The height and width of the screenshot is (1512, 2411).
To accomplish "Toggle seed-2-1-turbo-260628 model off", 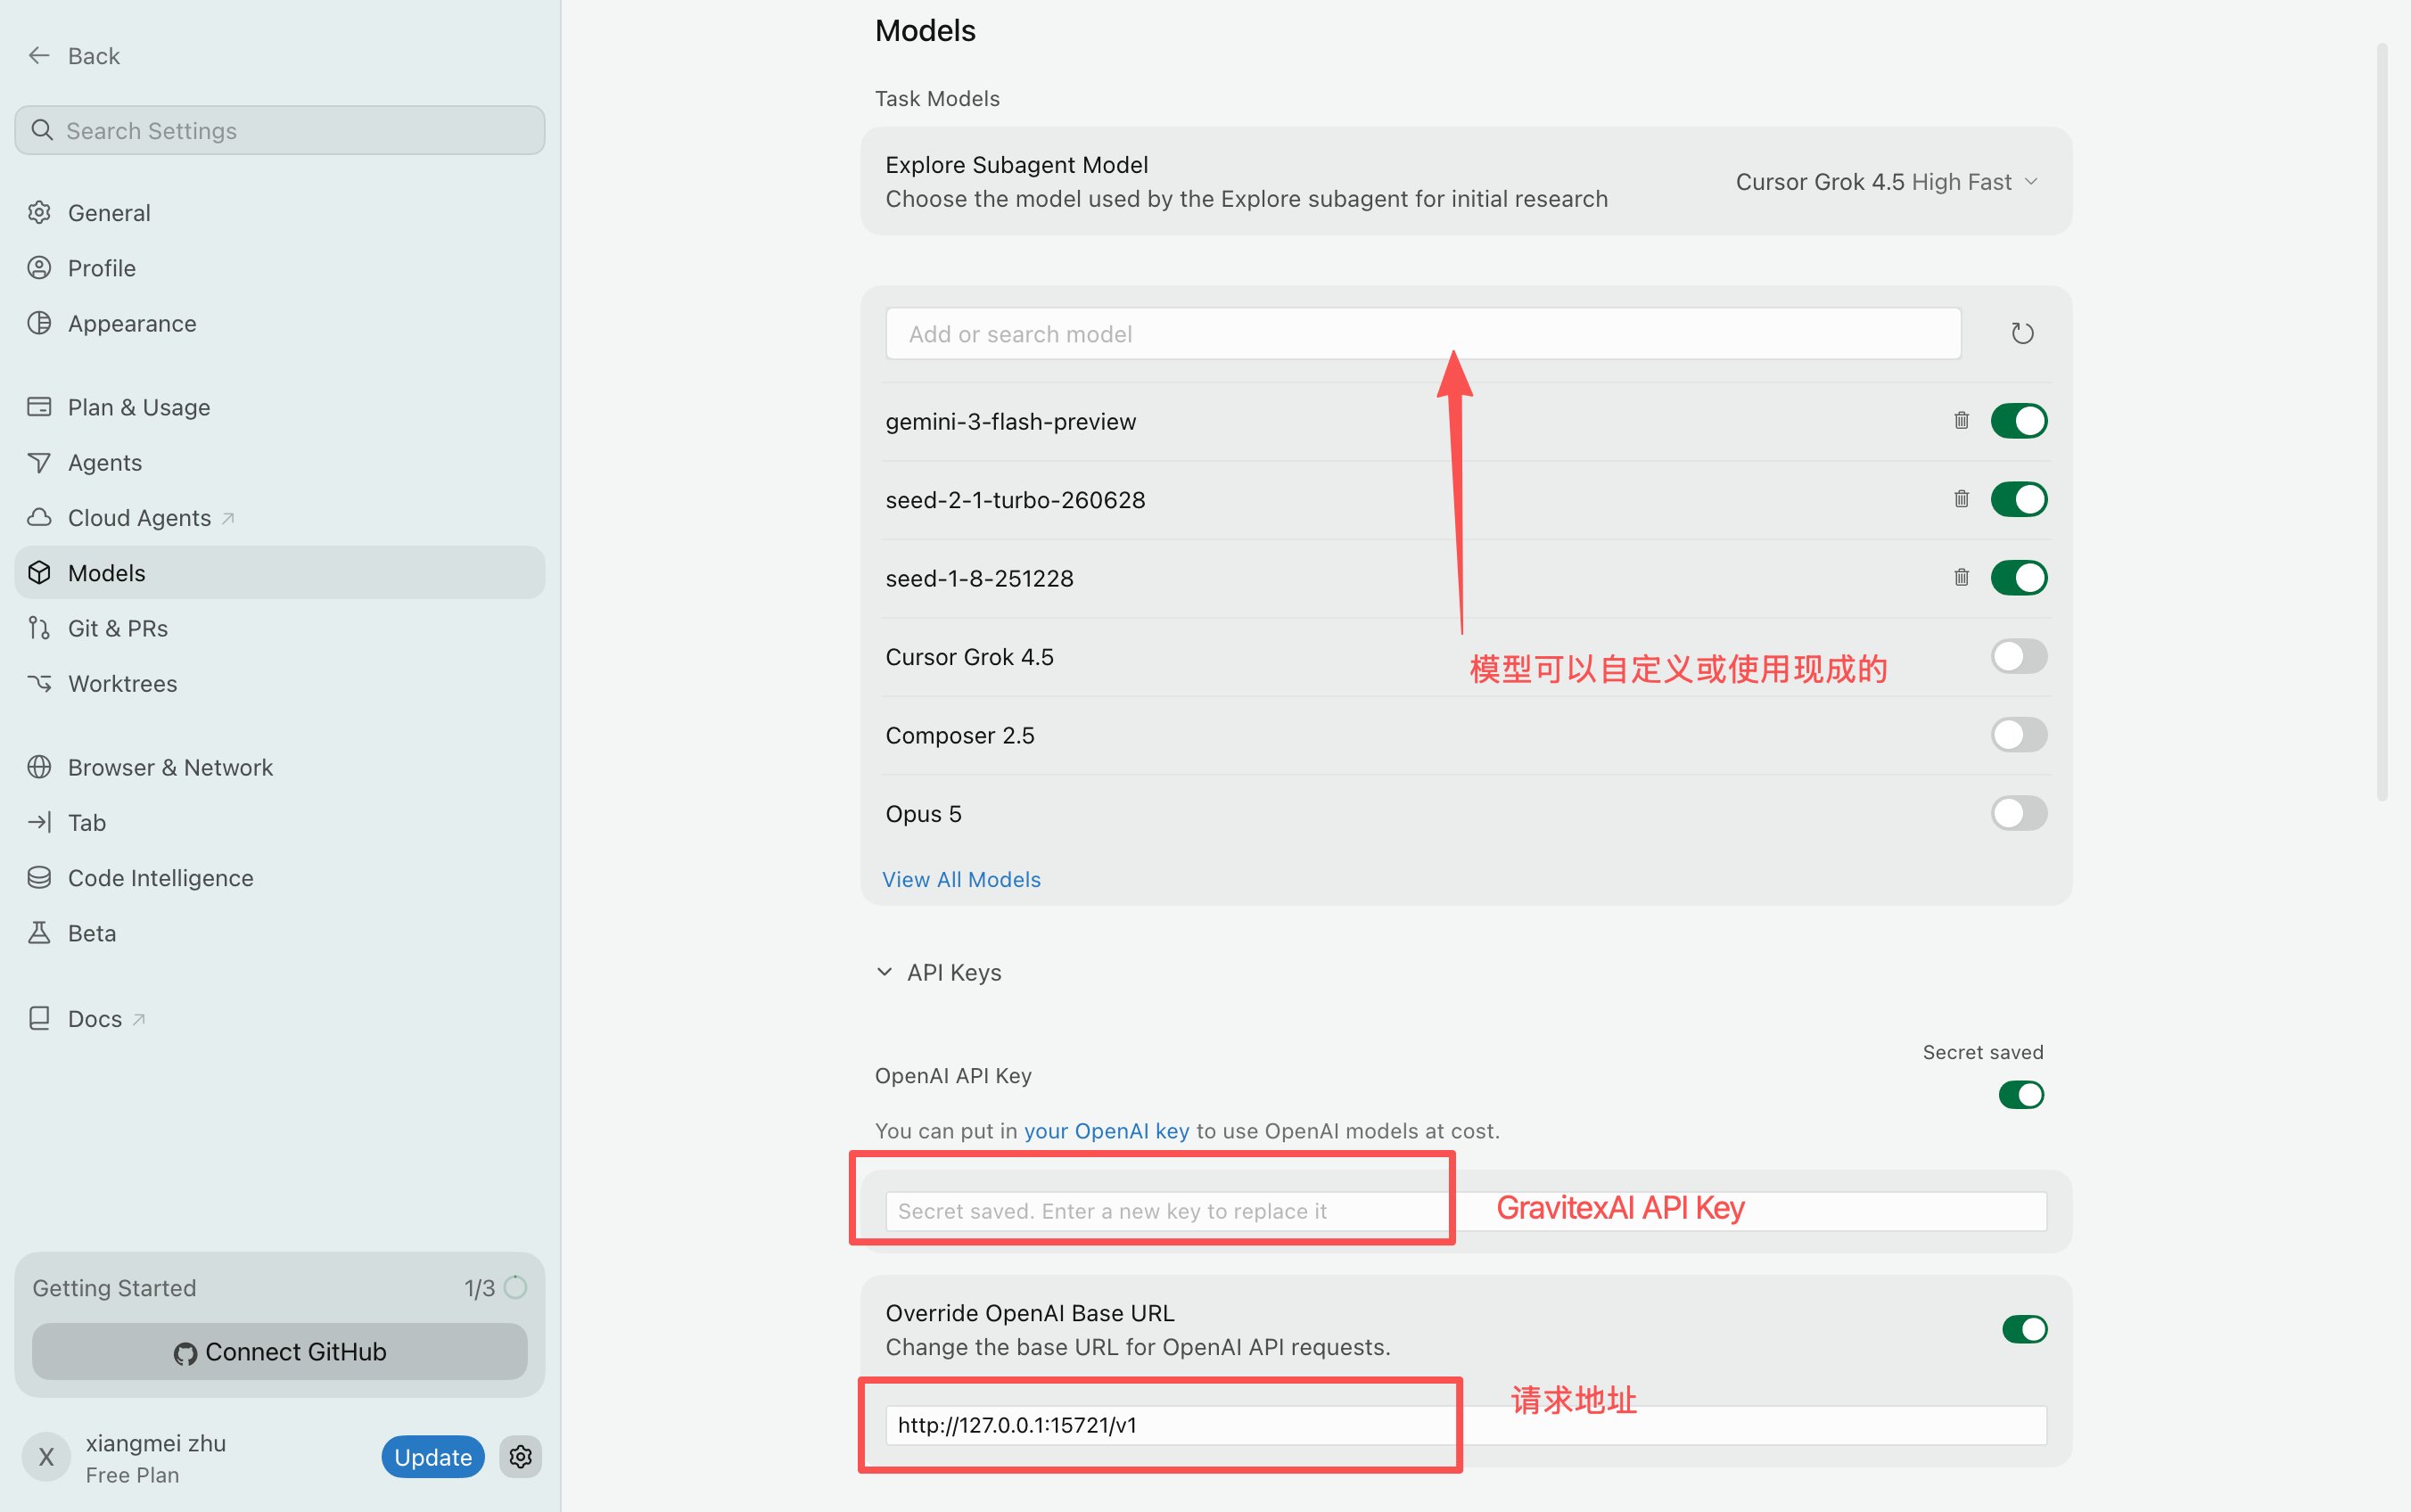I will click(2019, 499).
